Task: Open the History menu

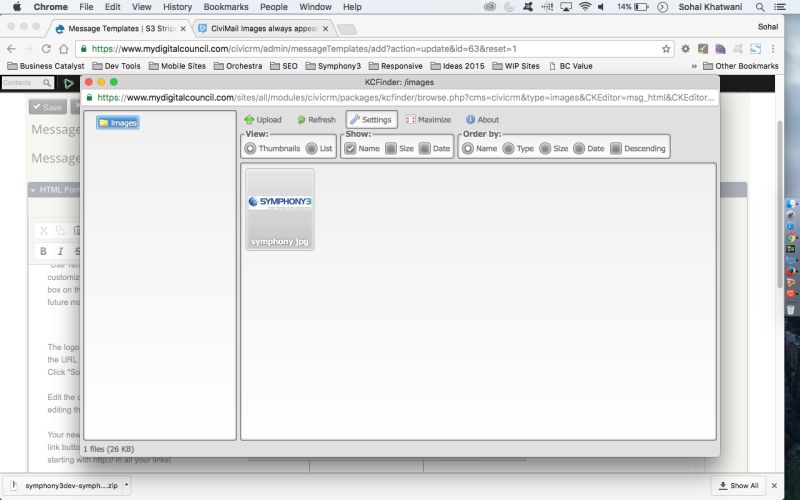Action: point(177,7)
